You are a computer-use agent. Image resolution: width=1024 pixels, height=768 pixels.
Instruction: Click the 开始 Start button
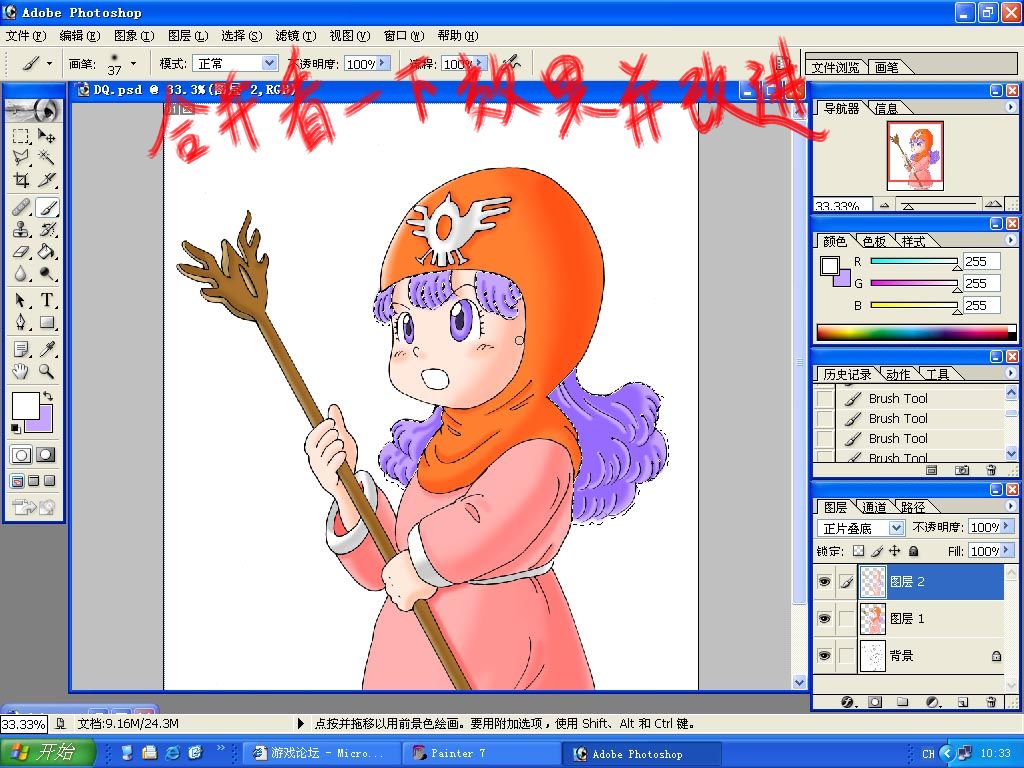[46, 752]
